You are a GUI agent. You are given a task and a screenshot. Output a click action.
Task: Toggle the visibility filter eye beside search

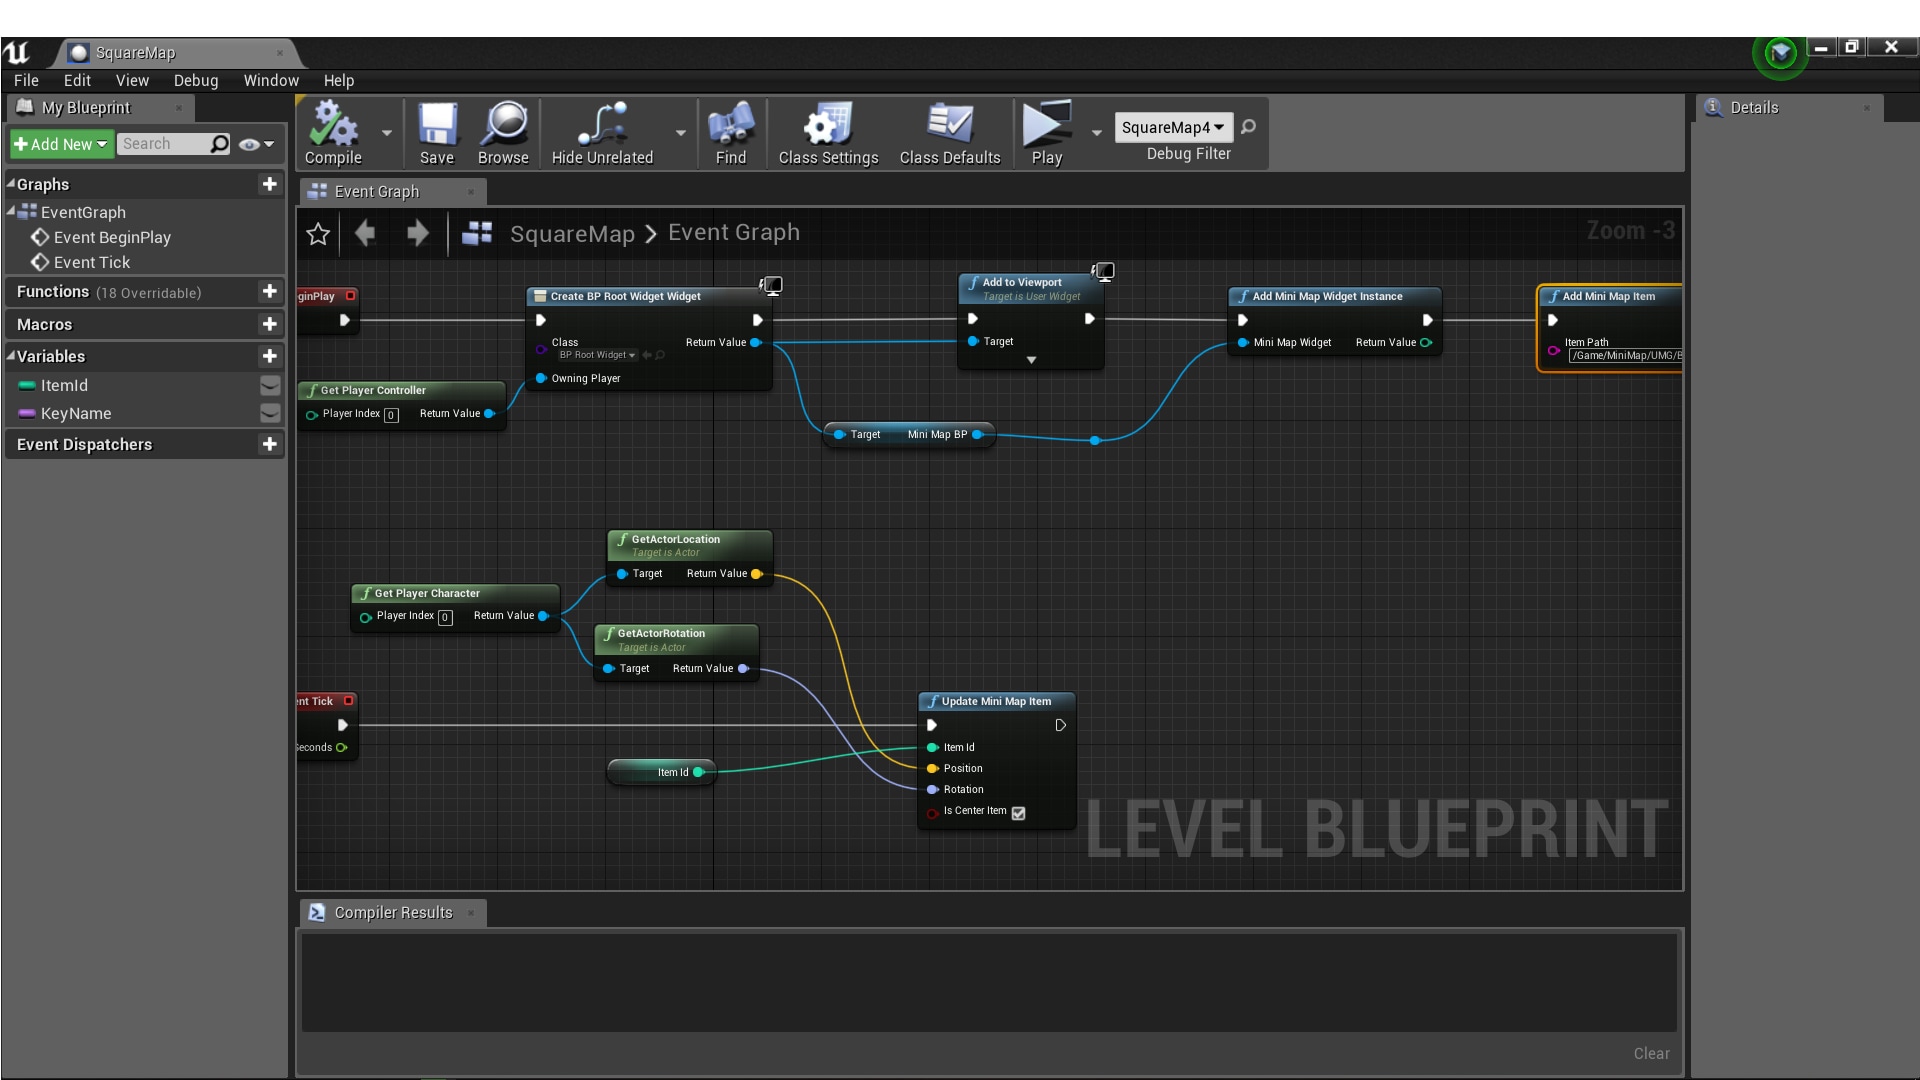click(249, 144)
